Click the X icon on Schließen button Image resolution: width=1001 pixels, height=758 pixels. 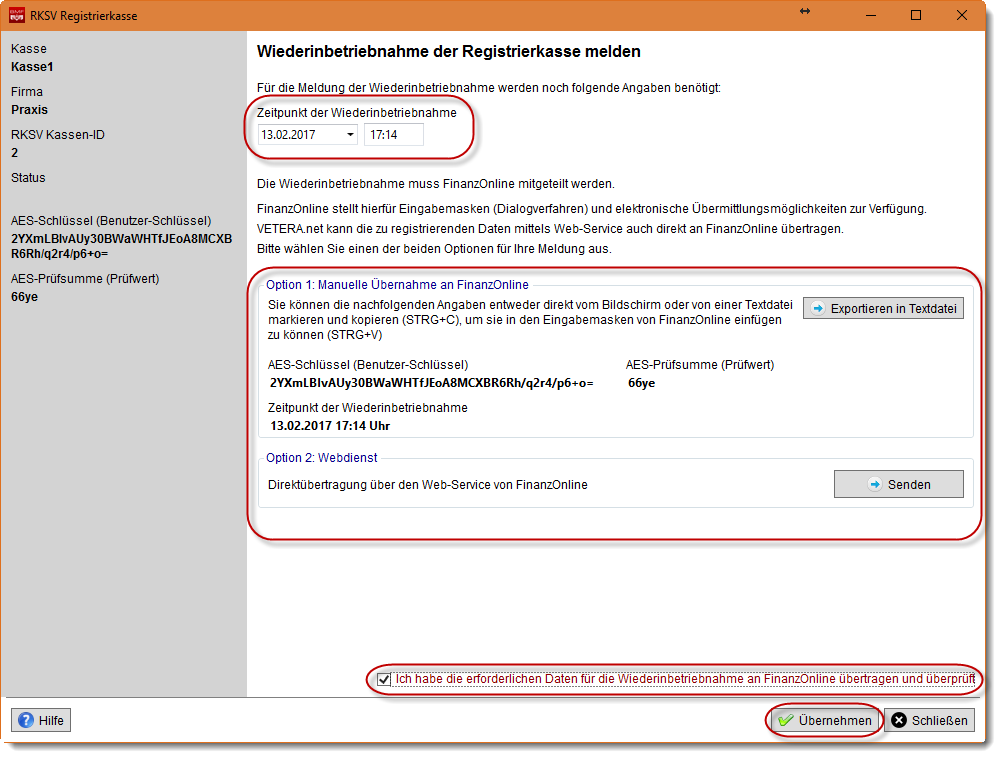[x=900, y=720]
